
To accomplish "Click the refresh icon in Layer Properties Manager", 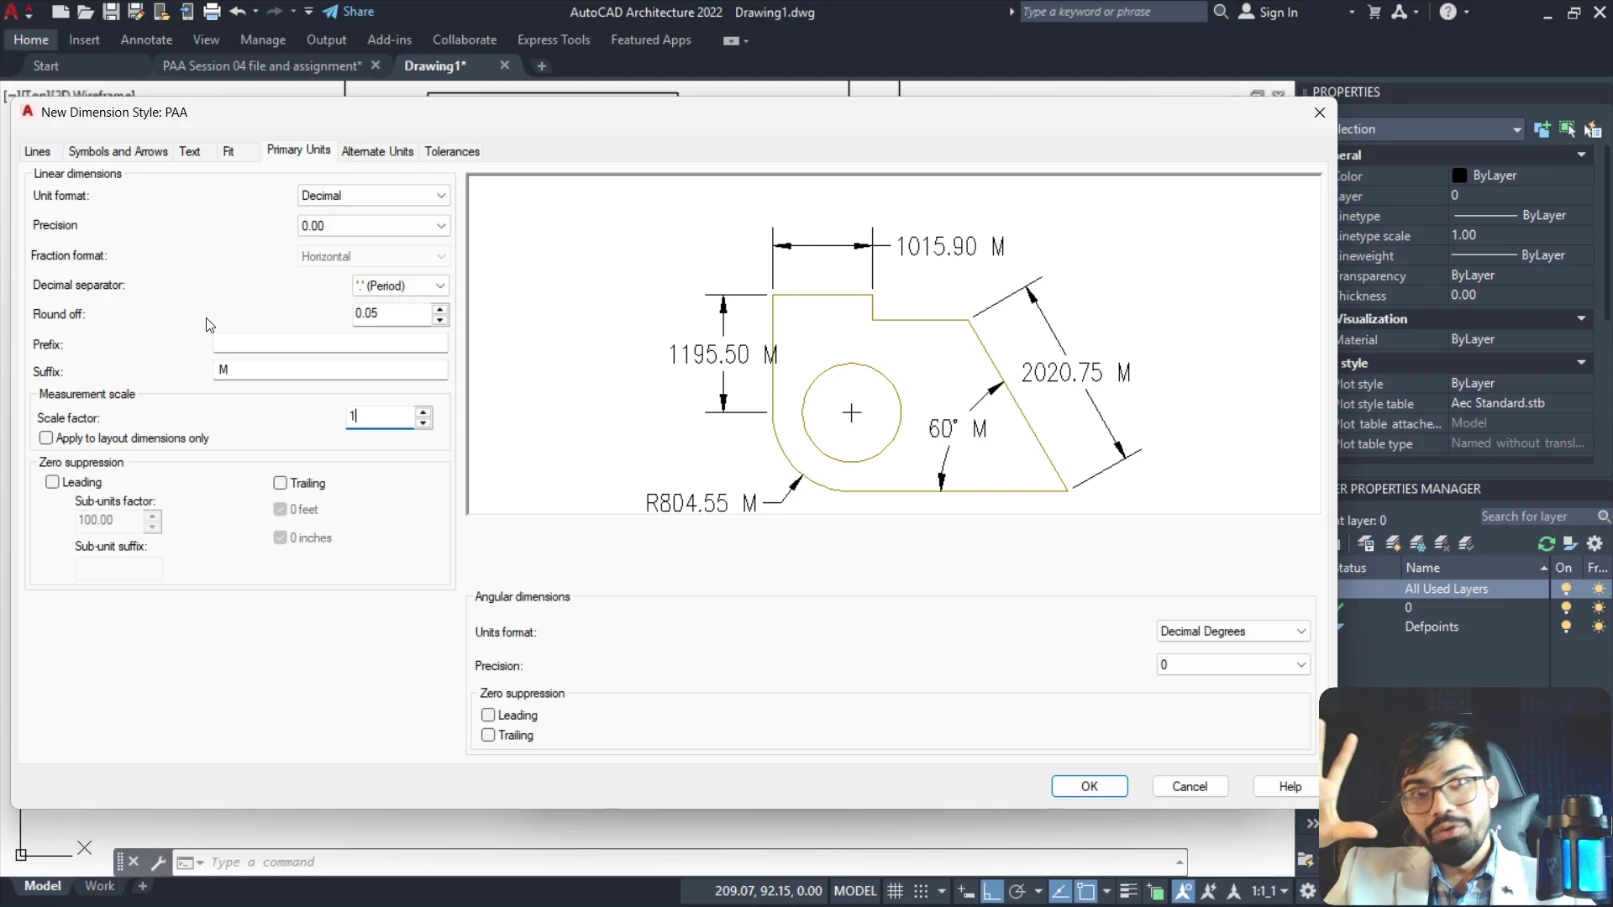I will (x=1546, y=544).
